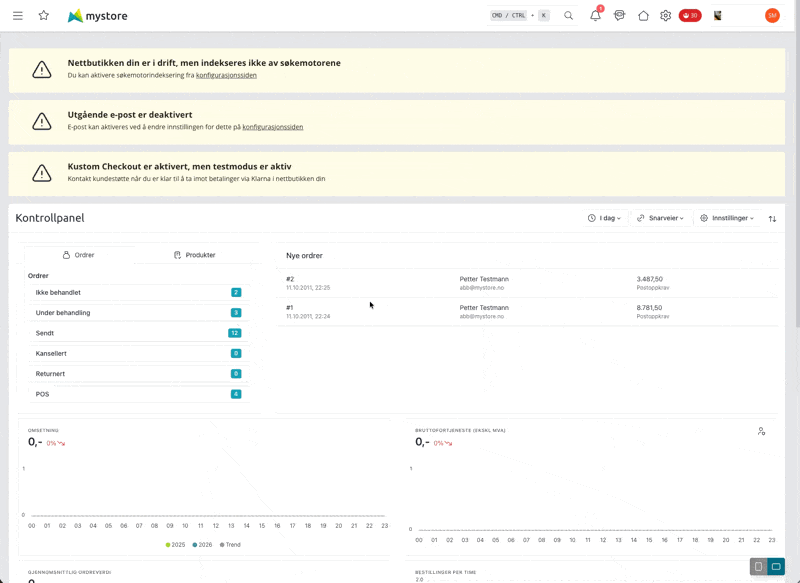
Task: Open the notifications bell
Action: click(x=595, y=16)
